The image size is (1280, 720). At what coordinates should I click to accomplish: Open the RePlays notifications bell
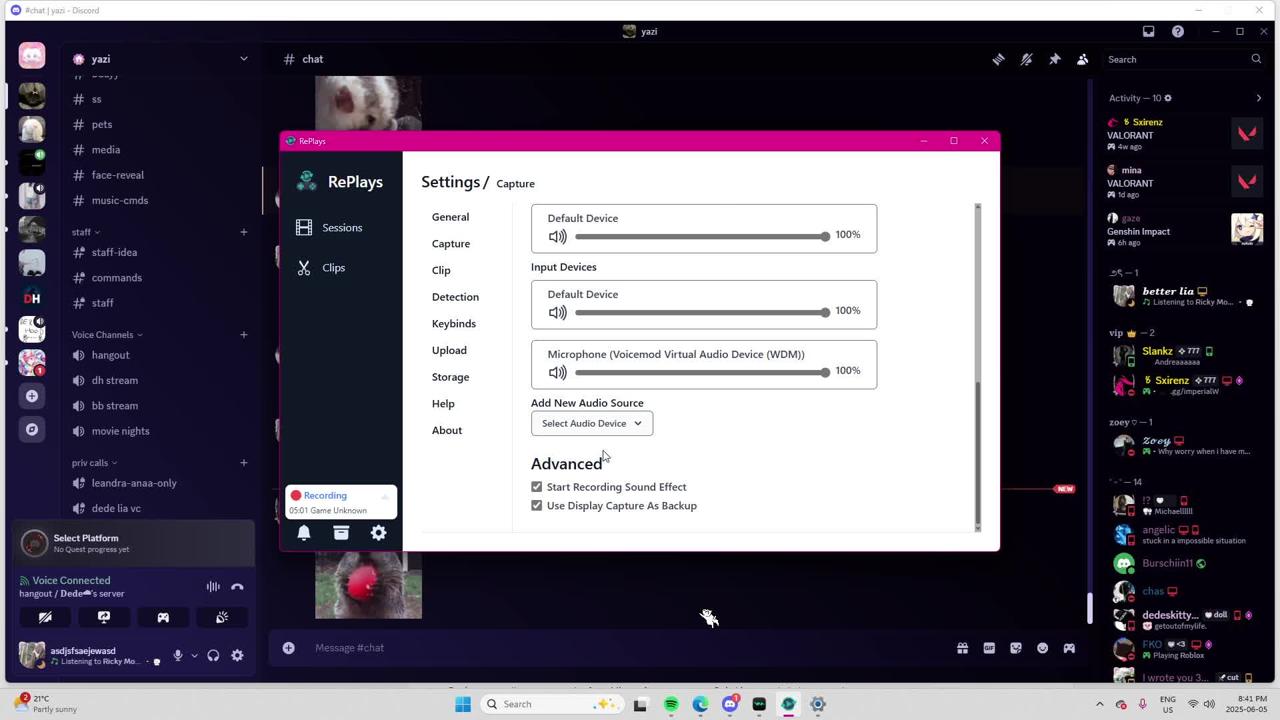point(304,533)
